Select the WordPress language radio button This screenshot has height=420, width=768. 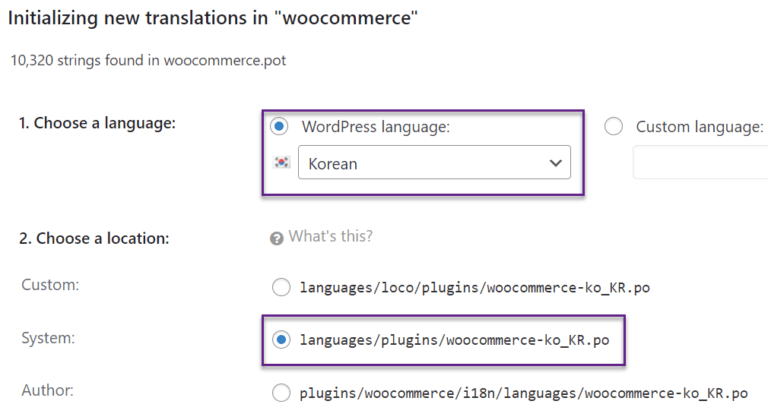tap(279, 126)
